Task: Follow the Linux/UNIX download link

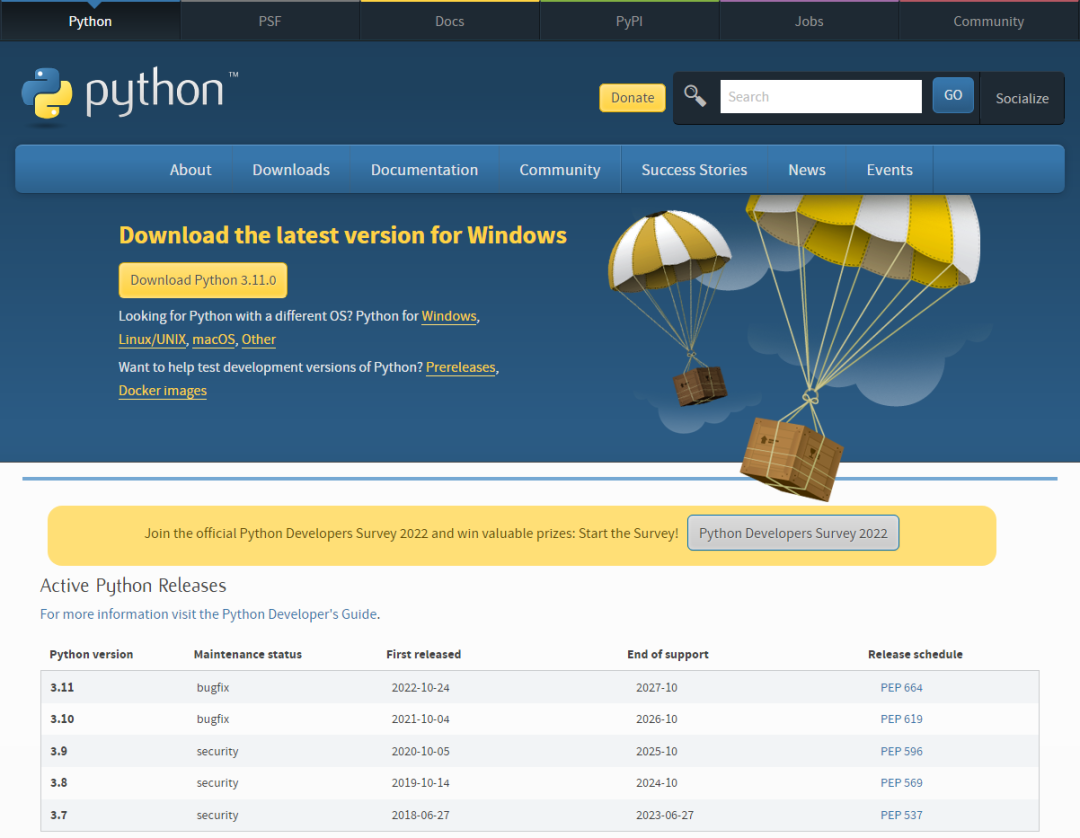Action: click(x=152, y=339)
